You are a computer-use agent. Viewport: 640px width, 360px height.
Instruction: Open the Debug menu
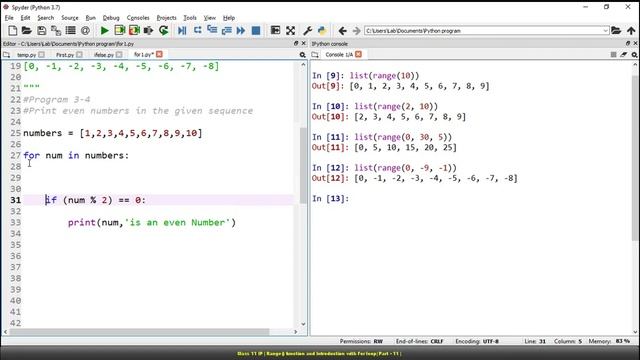tap(111, 18)
